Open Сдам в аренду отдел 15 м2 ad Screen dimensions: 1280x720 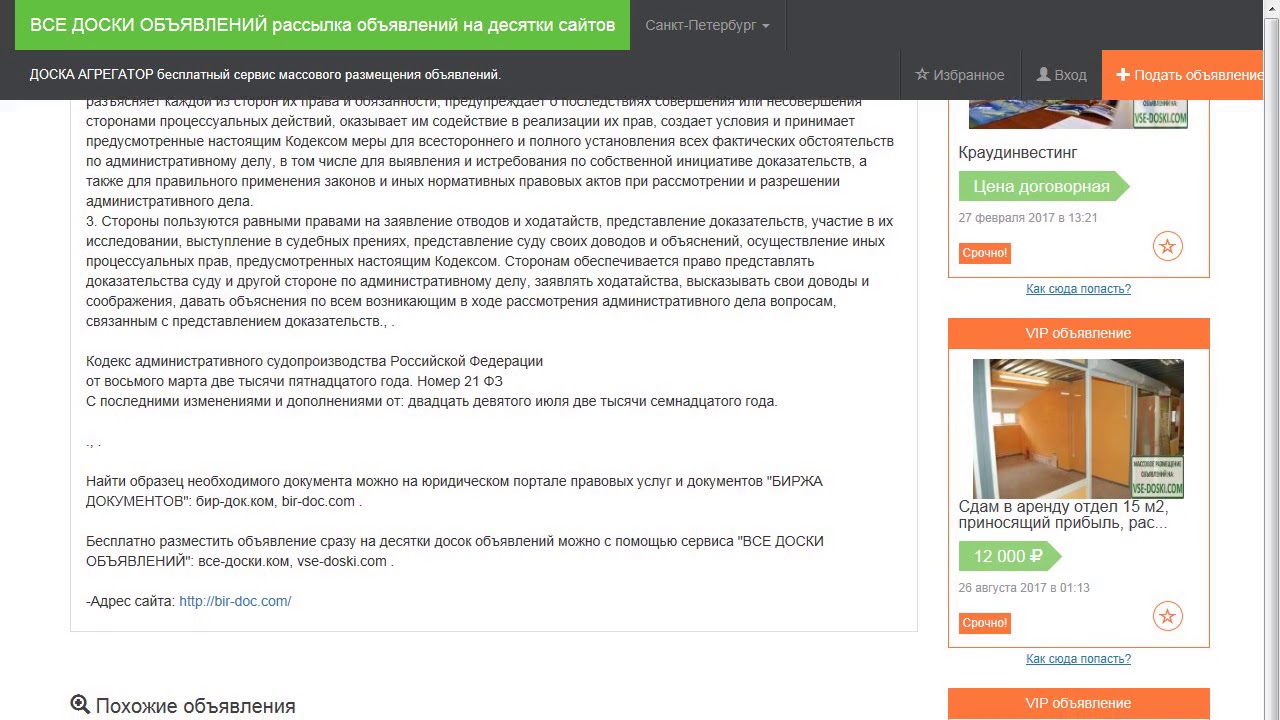point(1063,514)
